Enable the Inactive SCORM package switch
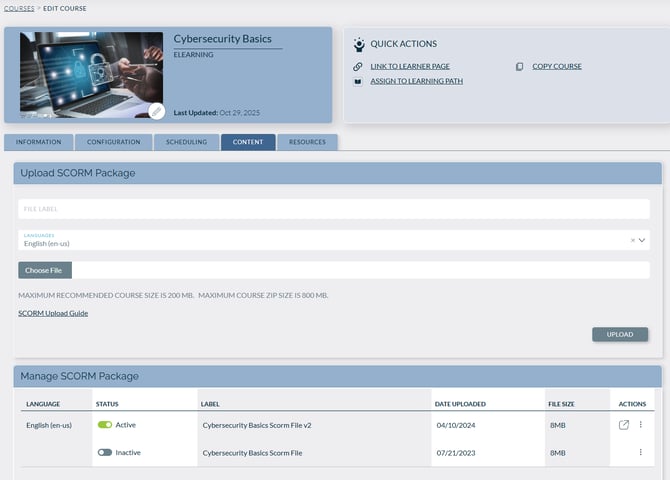The height and width of the screenshot is (480, 670). click(x=104, y=452)
